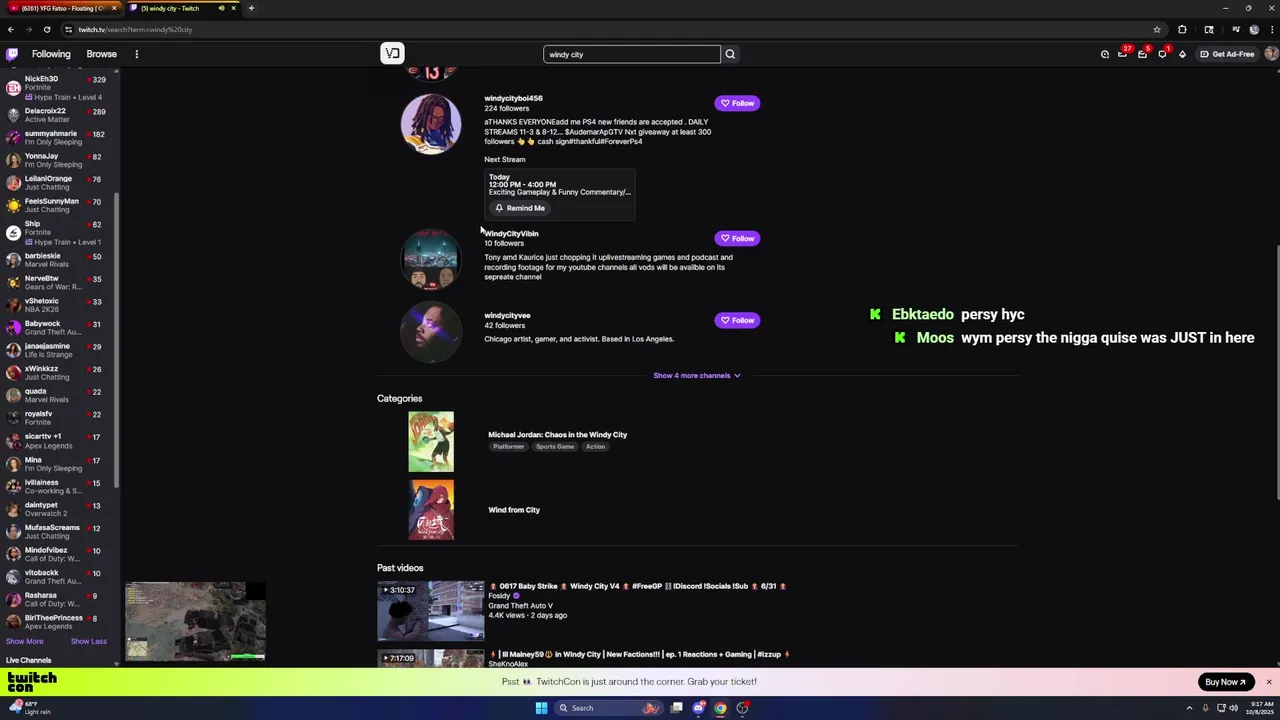Click the browser back arrow
This screenshot has height=720, width=1280.
pyautogui.click(x=11, y=29)
